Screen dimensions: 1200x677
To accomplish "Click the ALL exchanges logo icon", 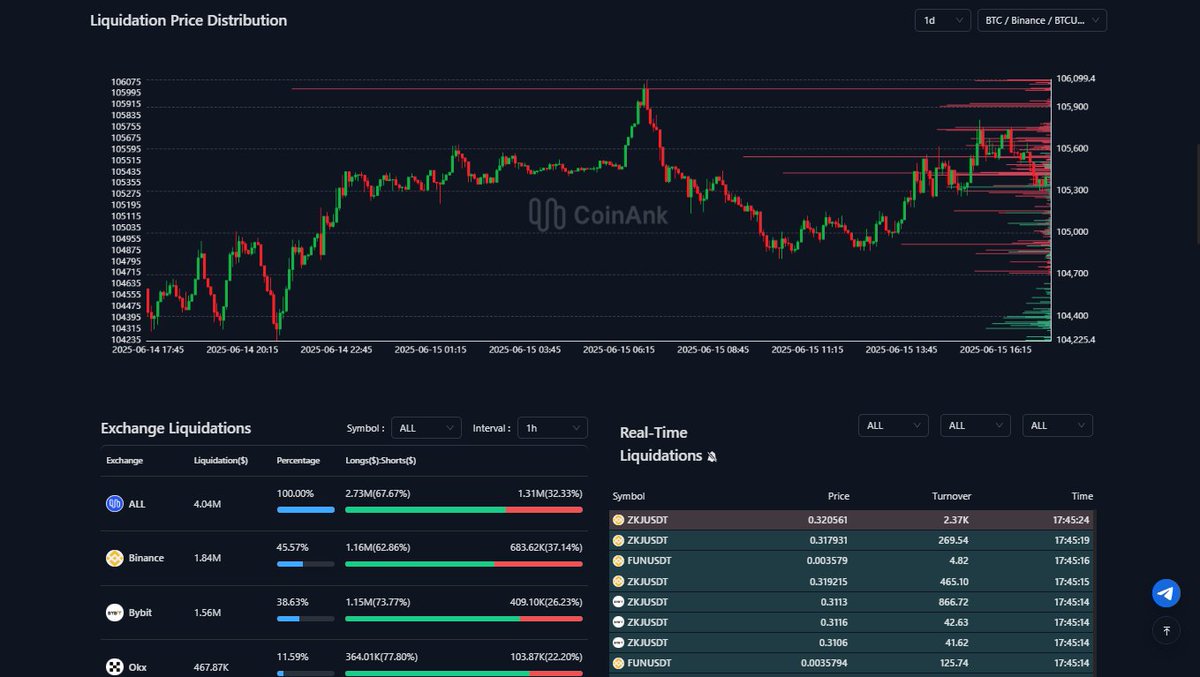I will 115,504.
